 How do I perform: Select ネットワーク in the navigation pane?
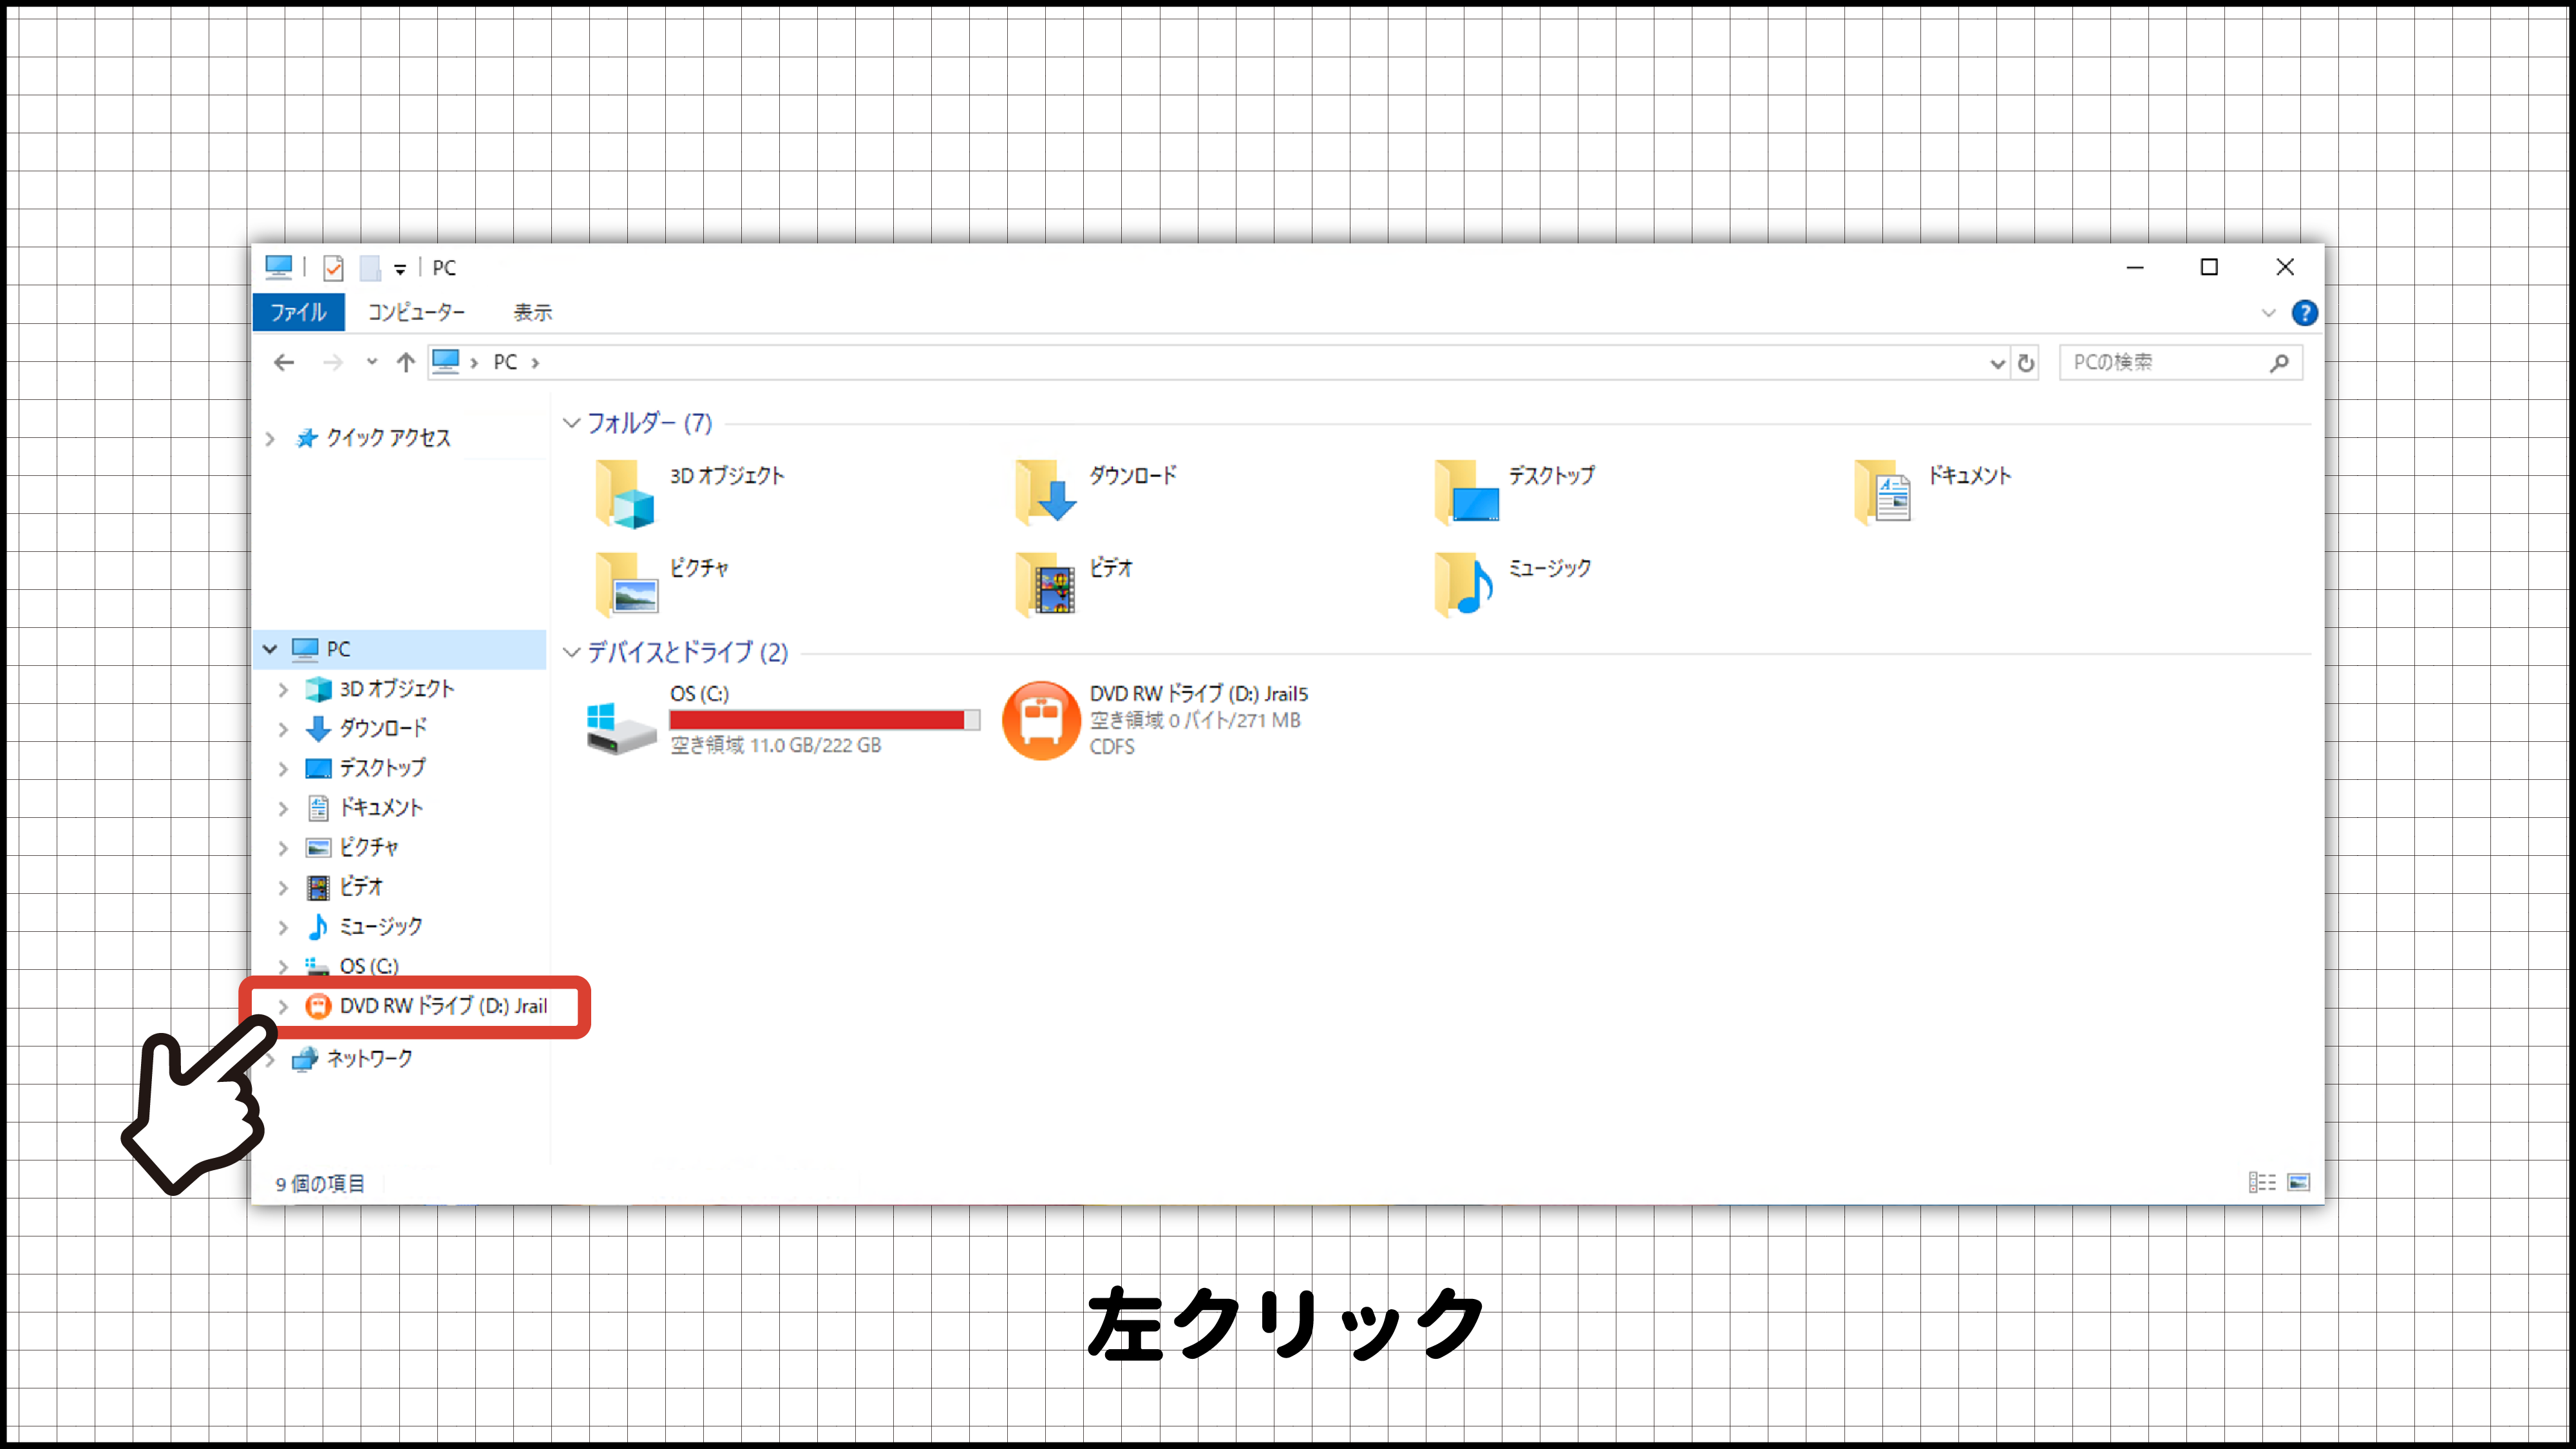[x=369, y=1058]
